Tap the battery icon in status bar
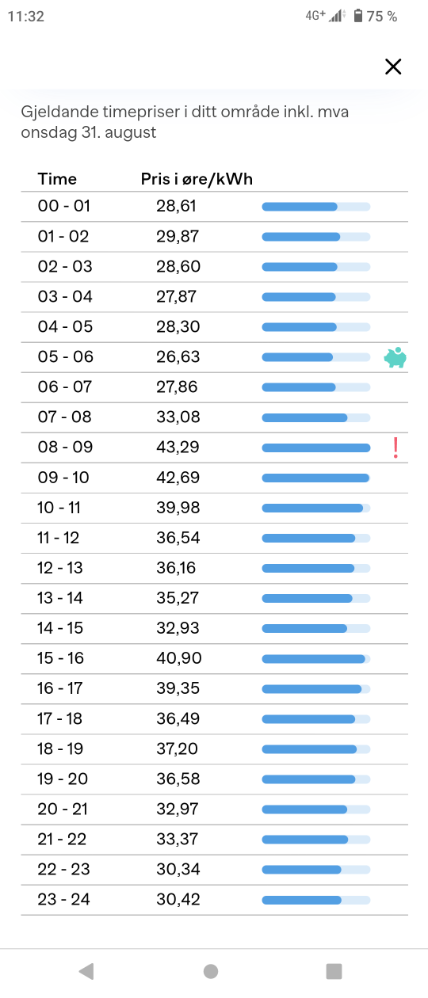428x998 pixels. 358,16
